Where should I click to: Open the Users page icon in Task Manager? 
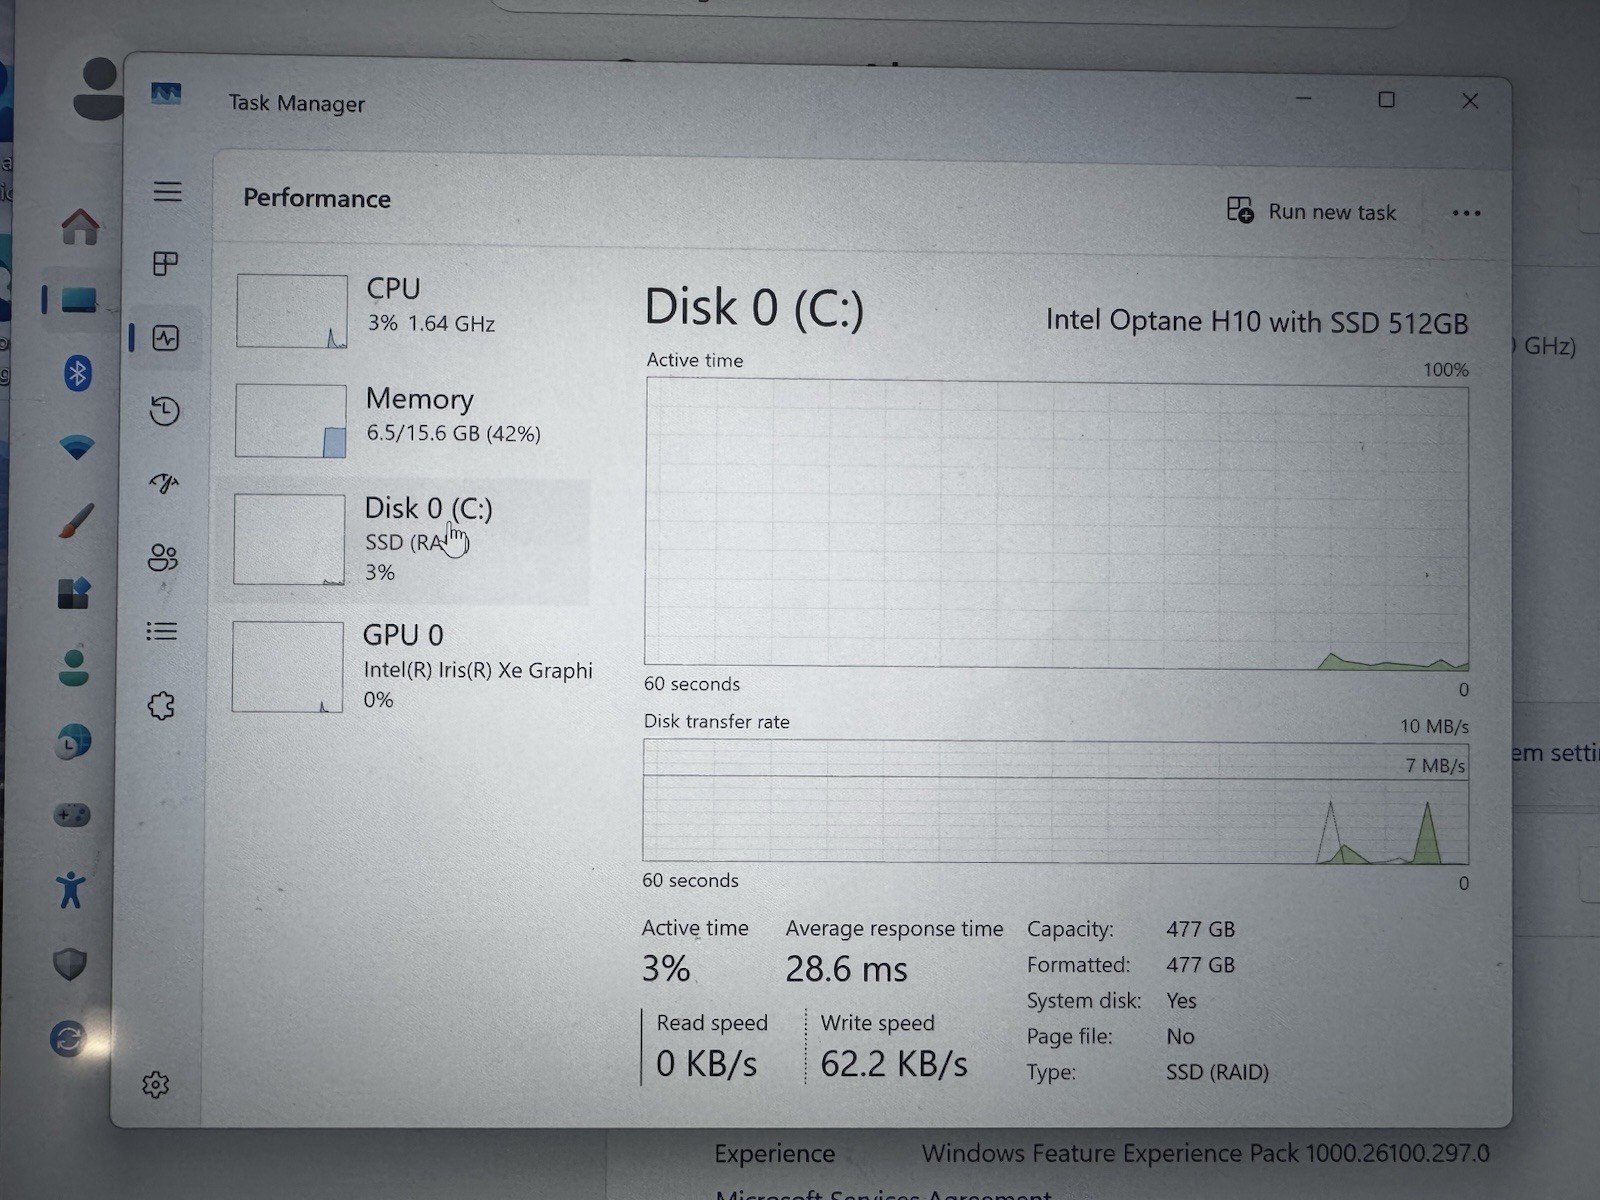click(x=163, y=557)
